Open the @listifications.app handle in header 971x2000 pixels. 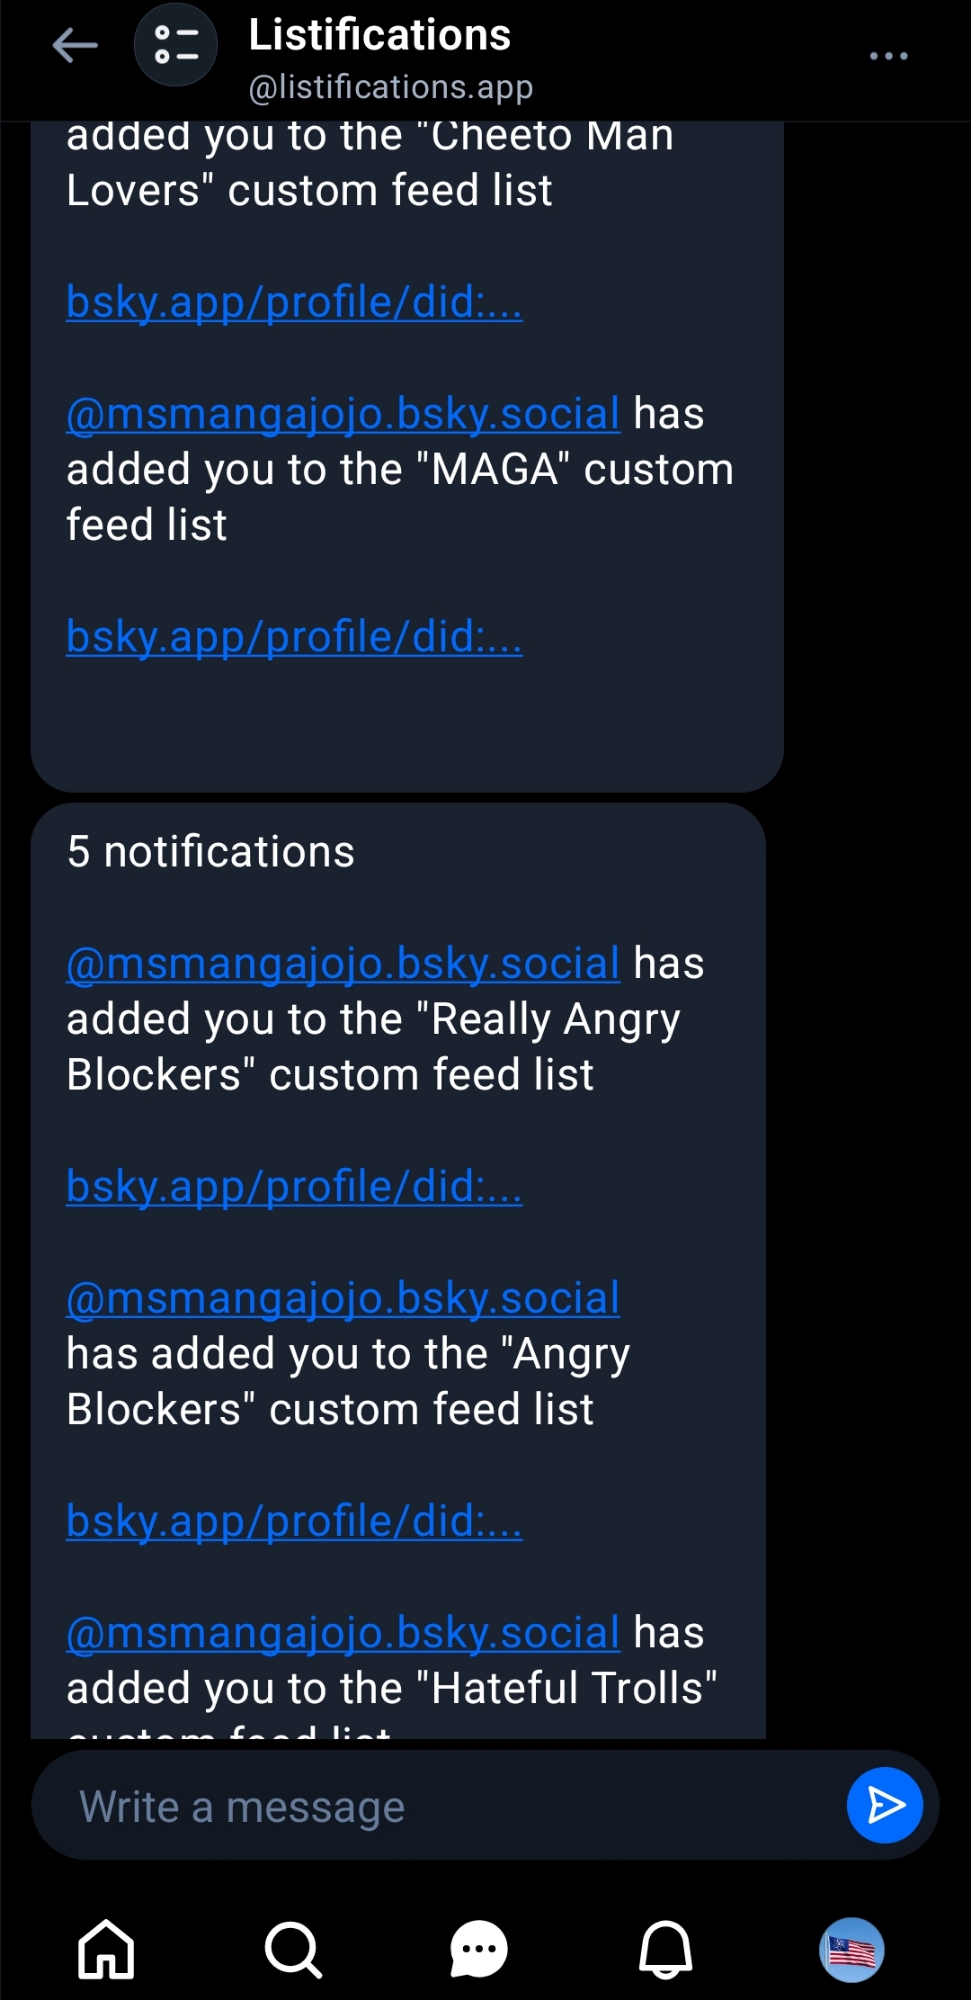pyautogui.click(x=390, y=88)
